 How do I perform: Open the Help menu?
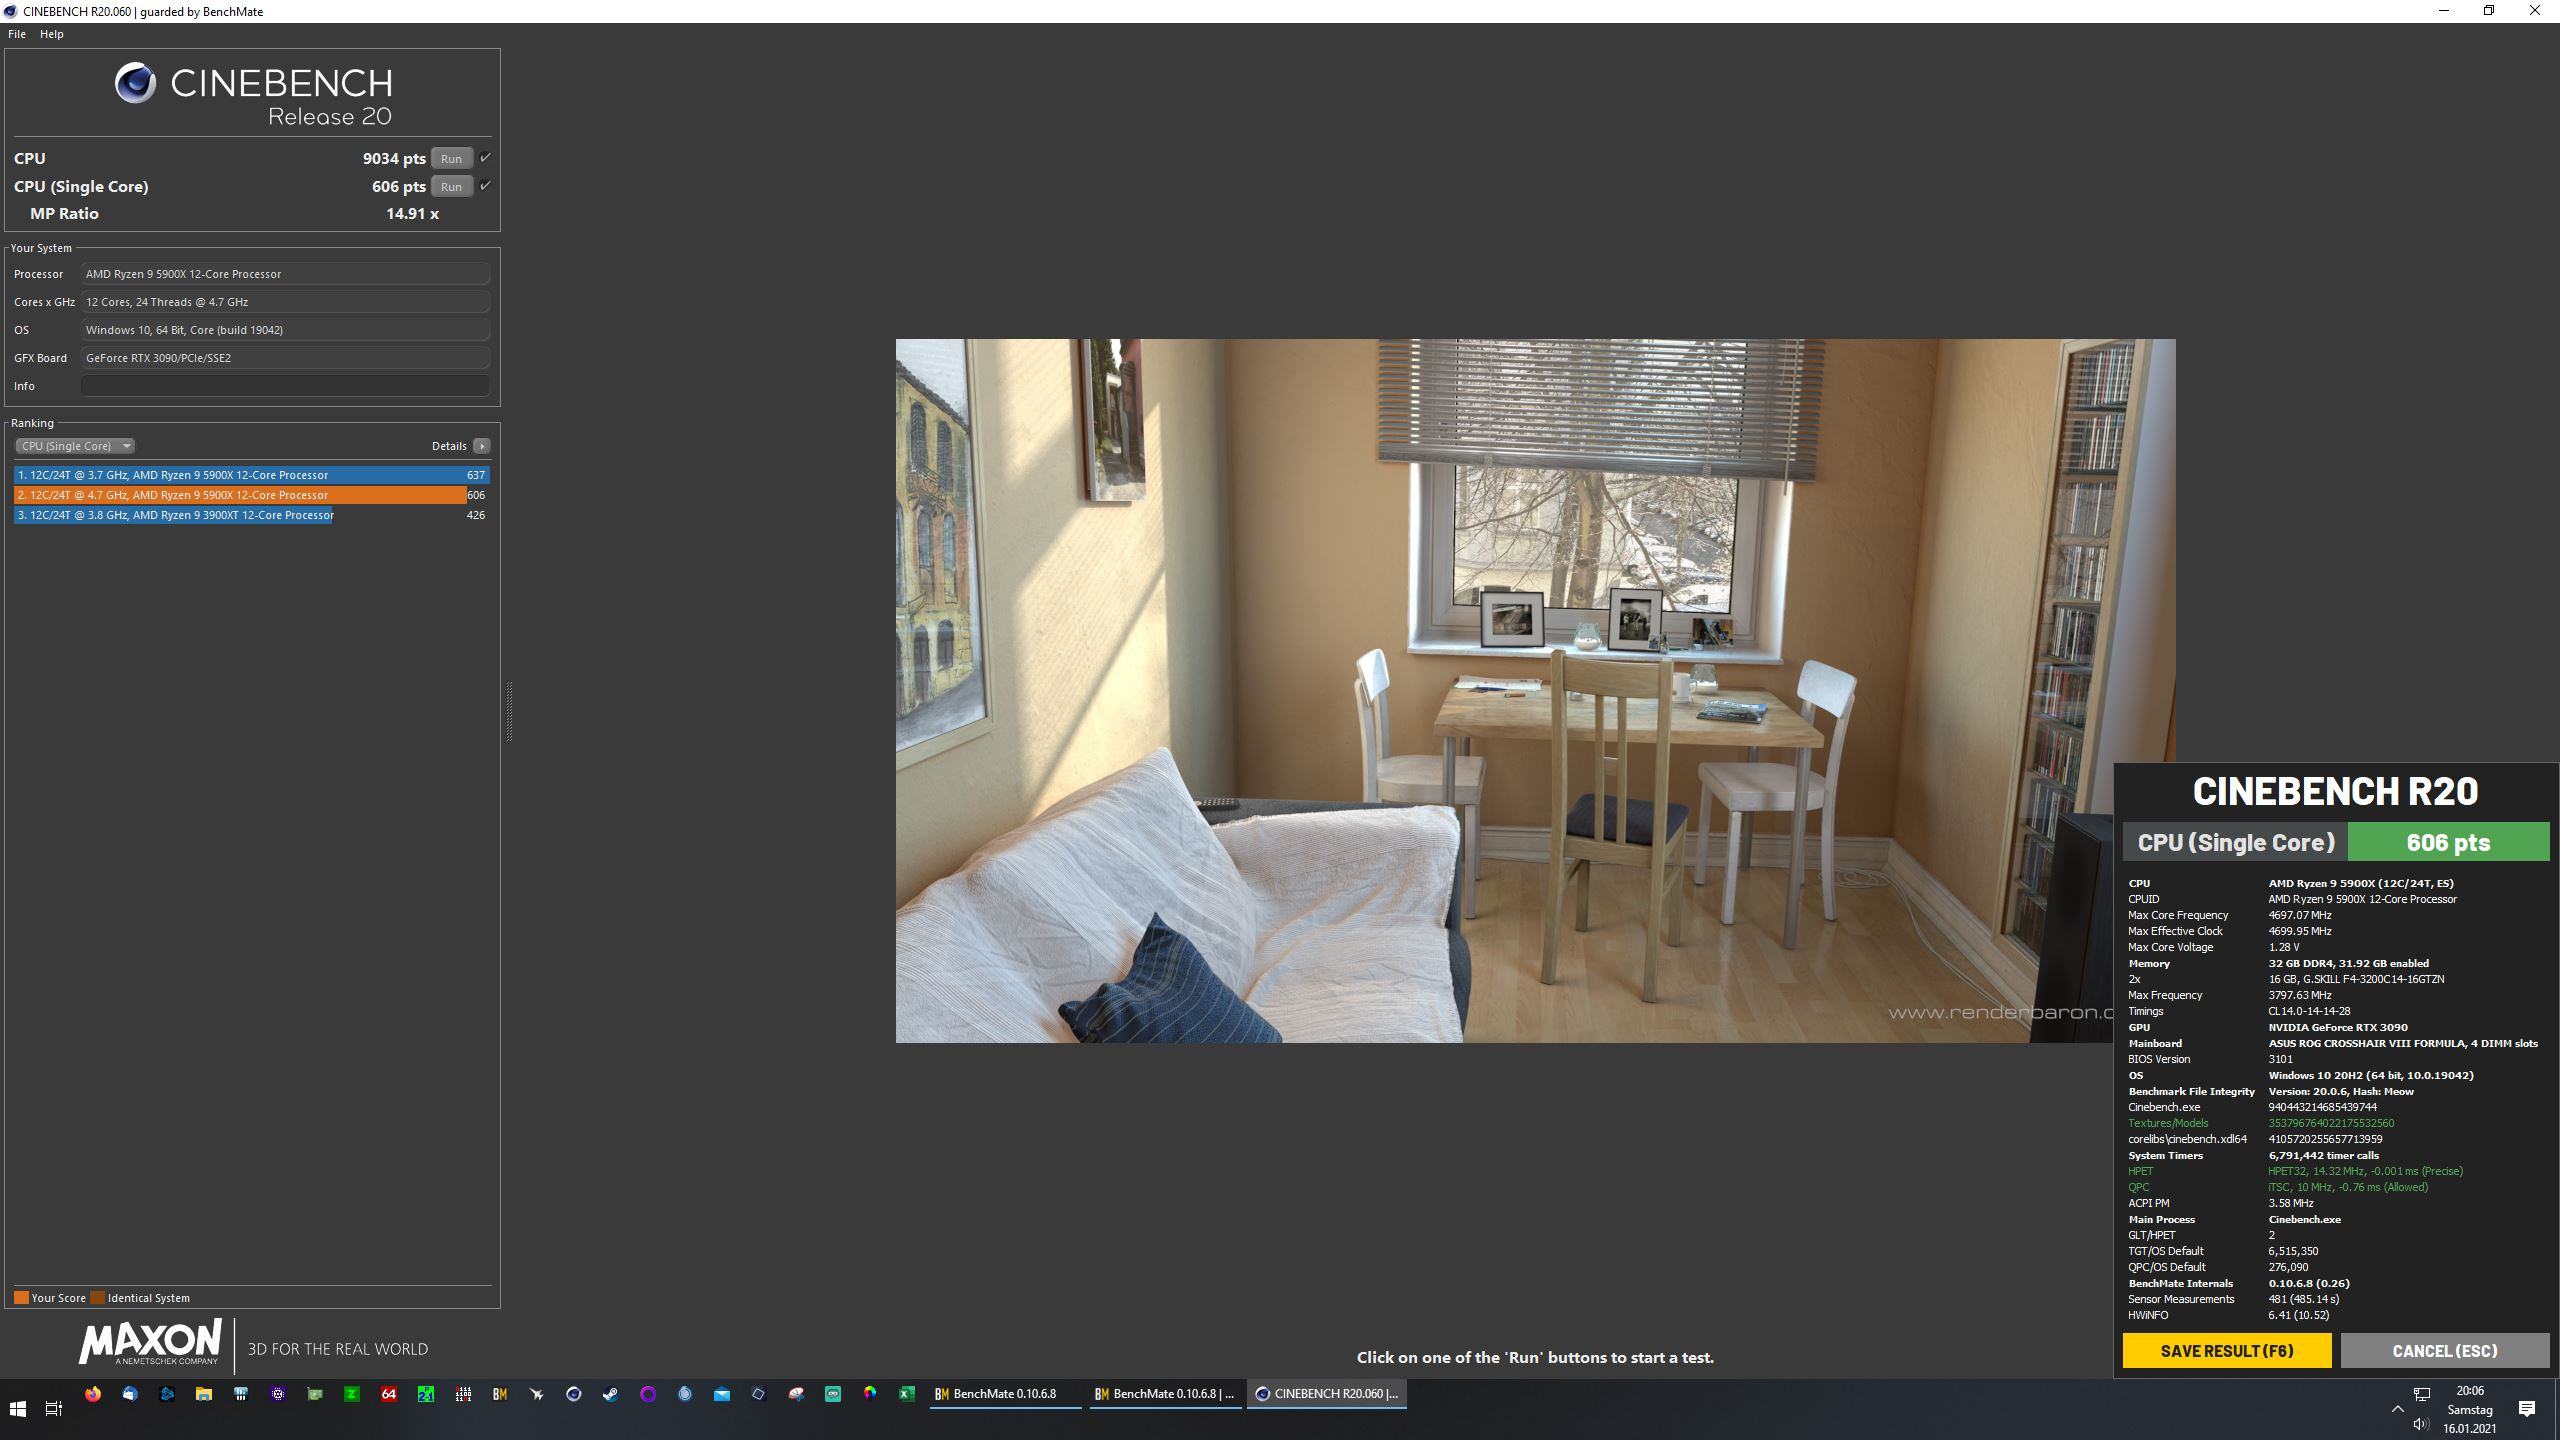click(x=51, y=34)
